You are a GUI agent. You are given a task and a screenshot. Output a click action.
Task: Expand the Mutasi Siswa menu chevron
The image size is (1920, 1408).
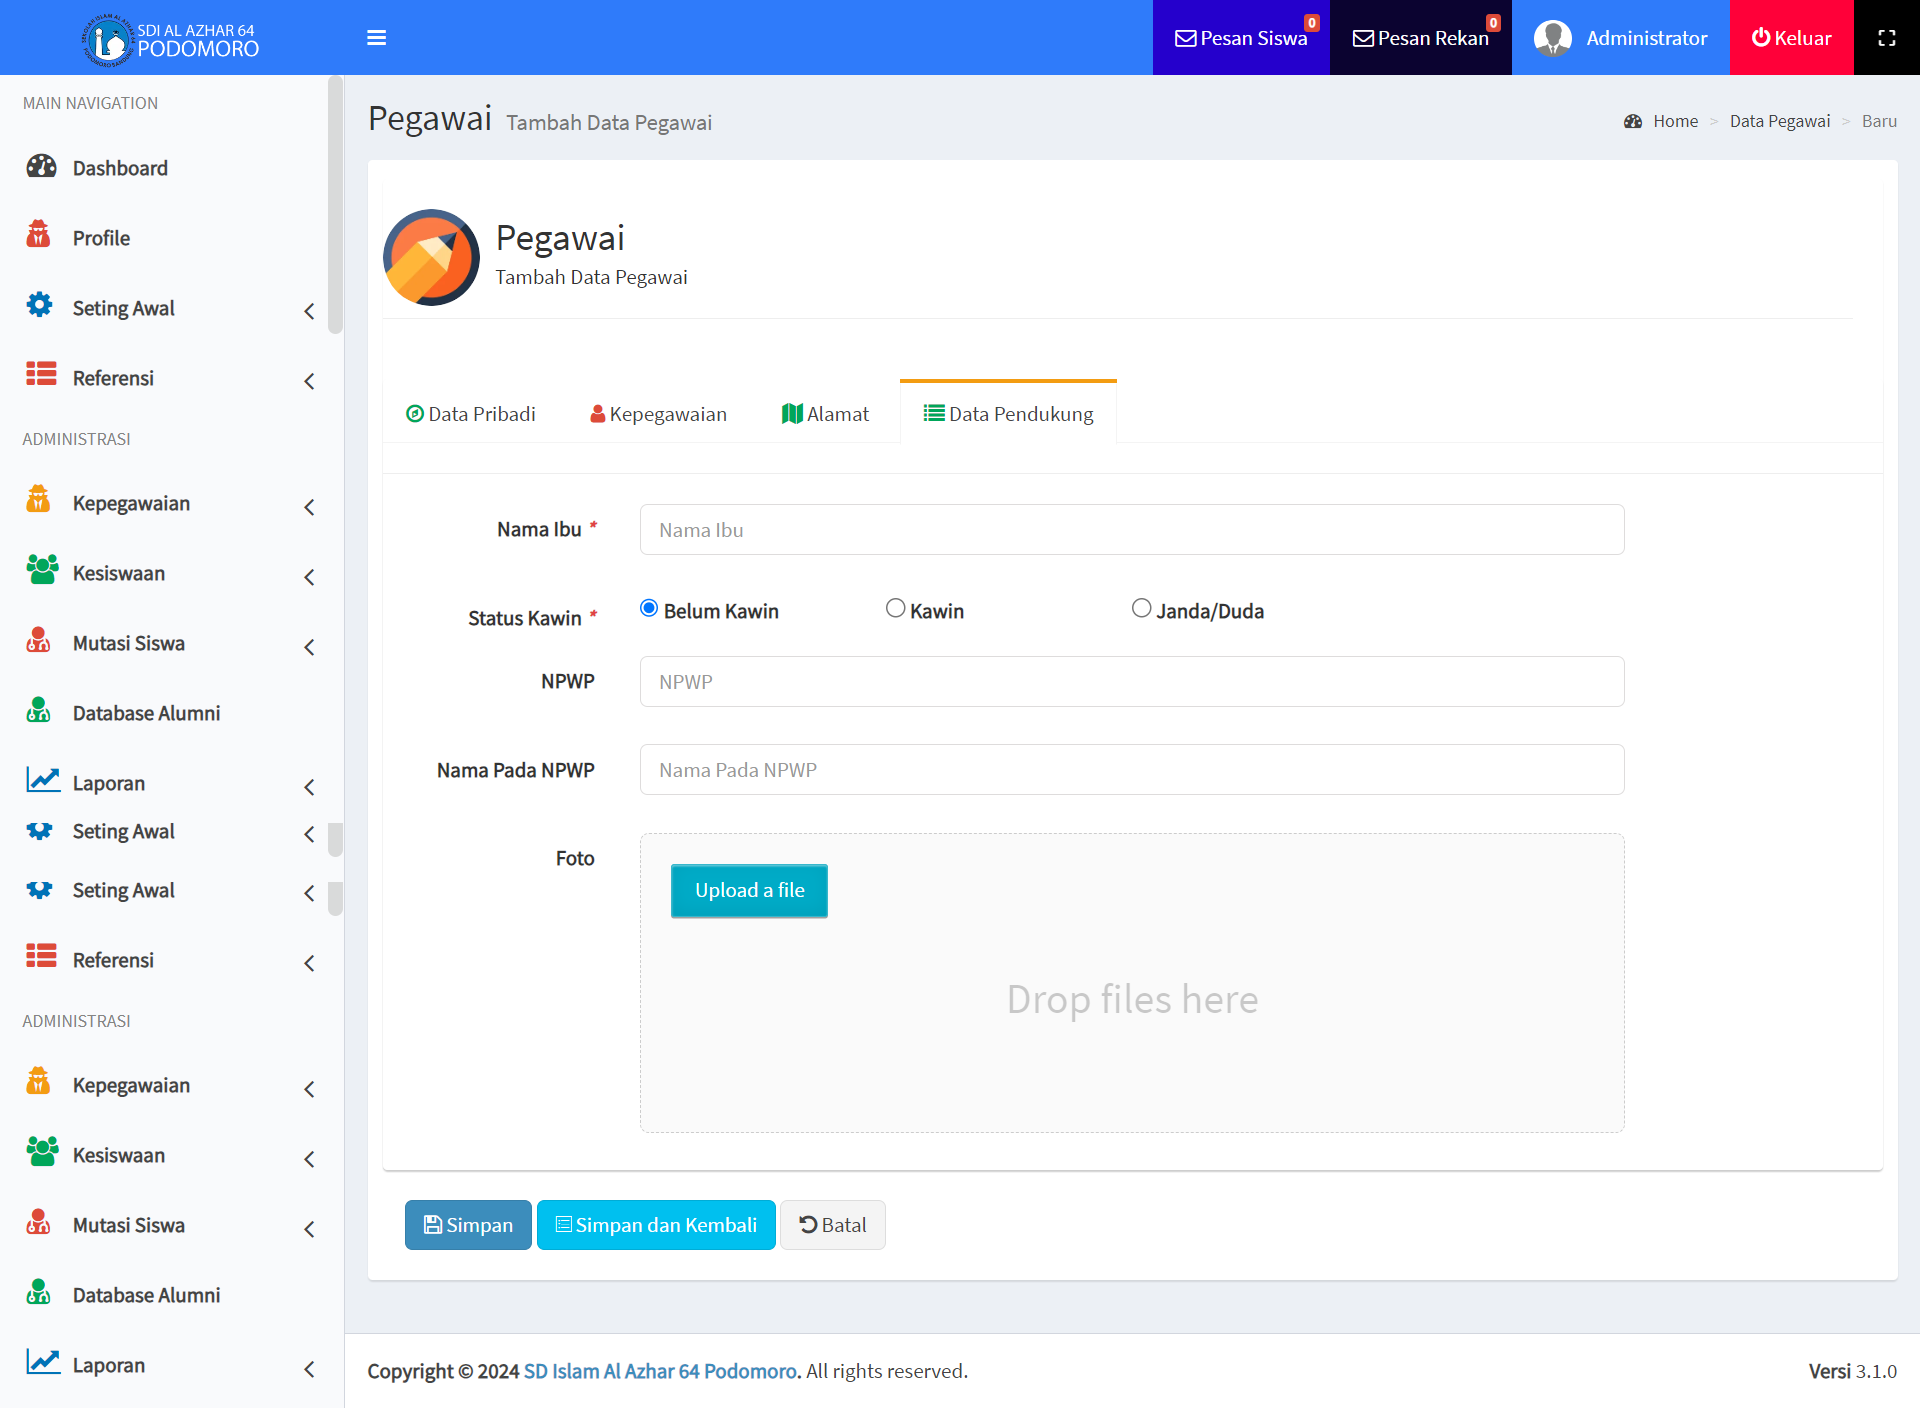[x=309, y=647]
